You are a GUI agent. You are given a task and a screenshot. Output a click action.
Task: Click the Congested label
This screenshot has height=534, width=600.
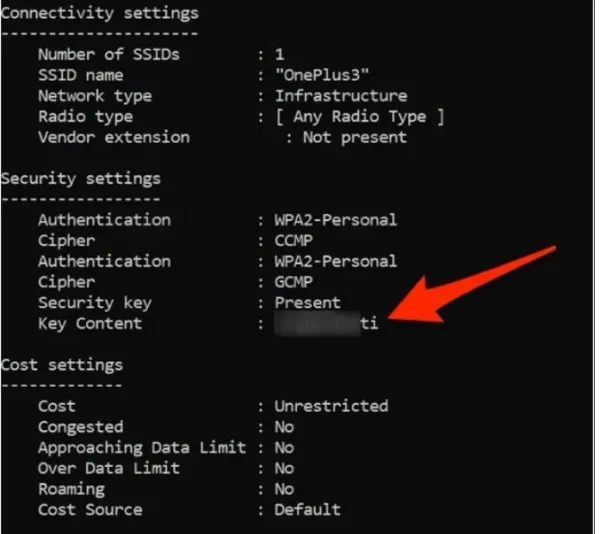[x=80, y=427]
